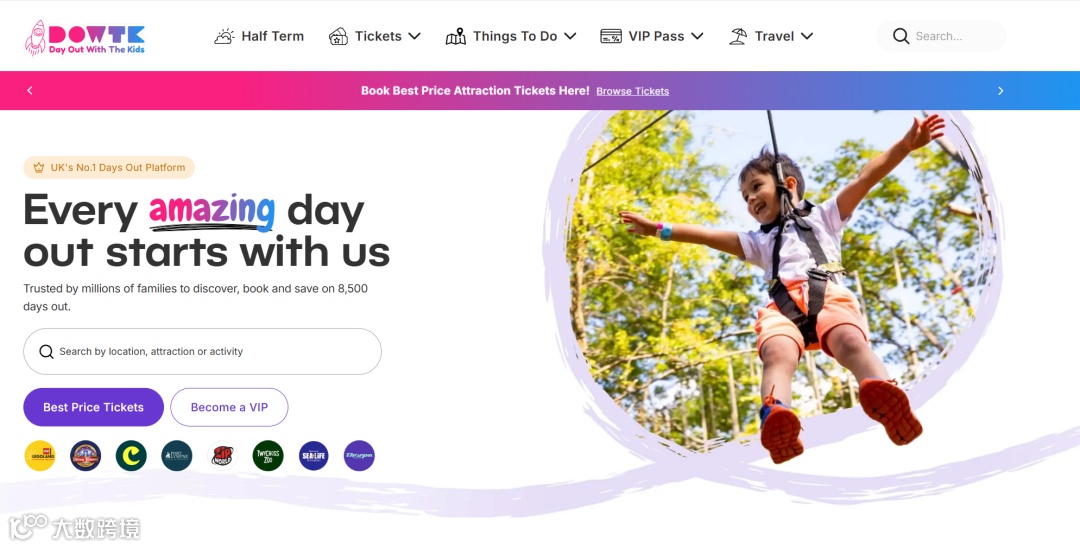Open the VIP Pass dropdown
Image resolution: width=1080 pixels, height=548 pixels.
(x=652, y=36)
